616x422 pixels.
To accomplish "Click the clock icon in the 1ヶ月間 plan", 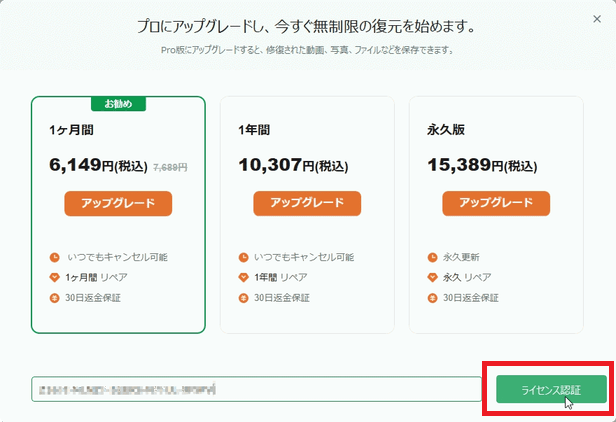I will [x=55, y=257].
